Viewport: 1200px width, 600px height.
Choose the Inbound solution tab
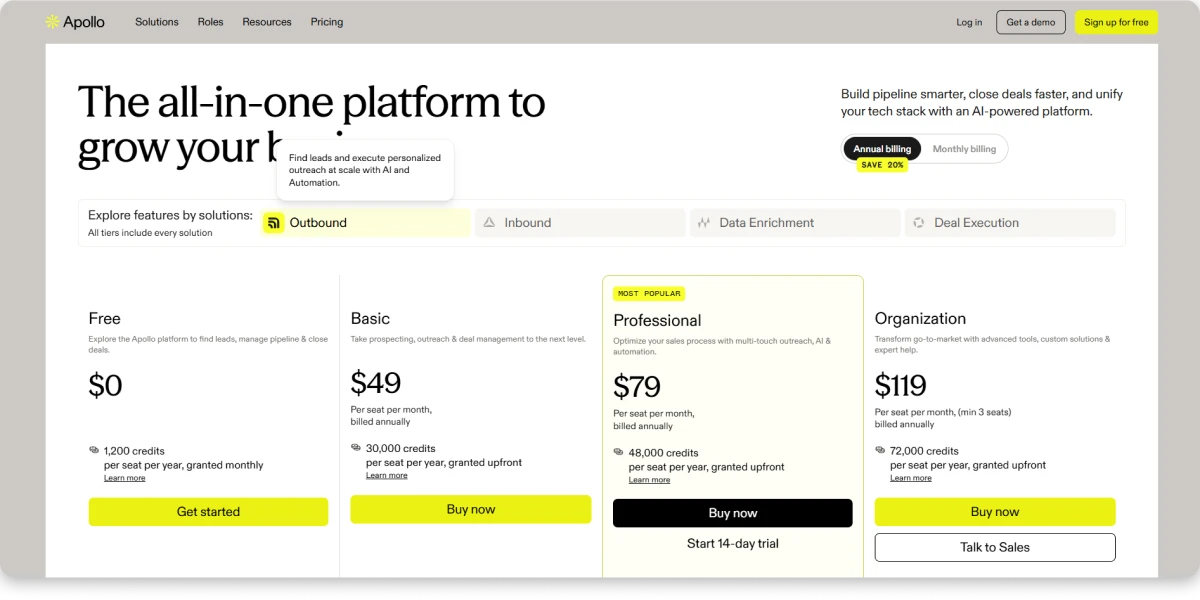[580, 223]
